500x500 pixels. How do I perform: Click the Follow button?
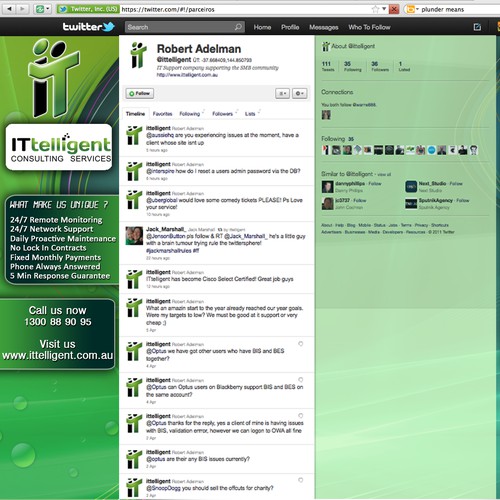[140, 93]
